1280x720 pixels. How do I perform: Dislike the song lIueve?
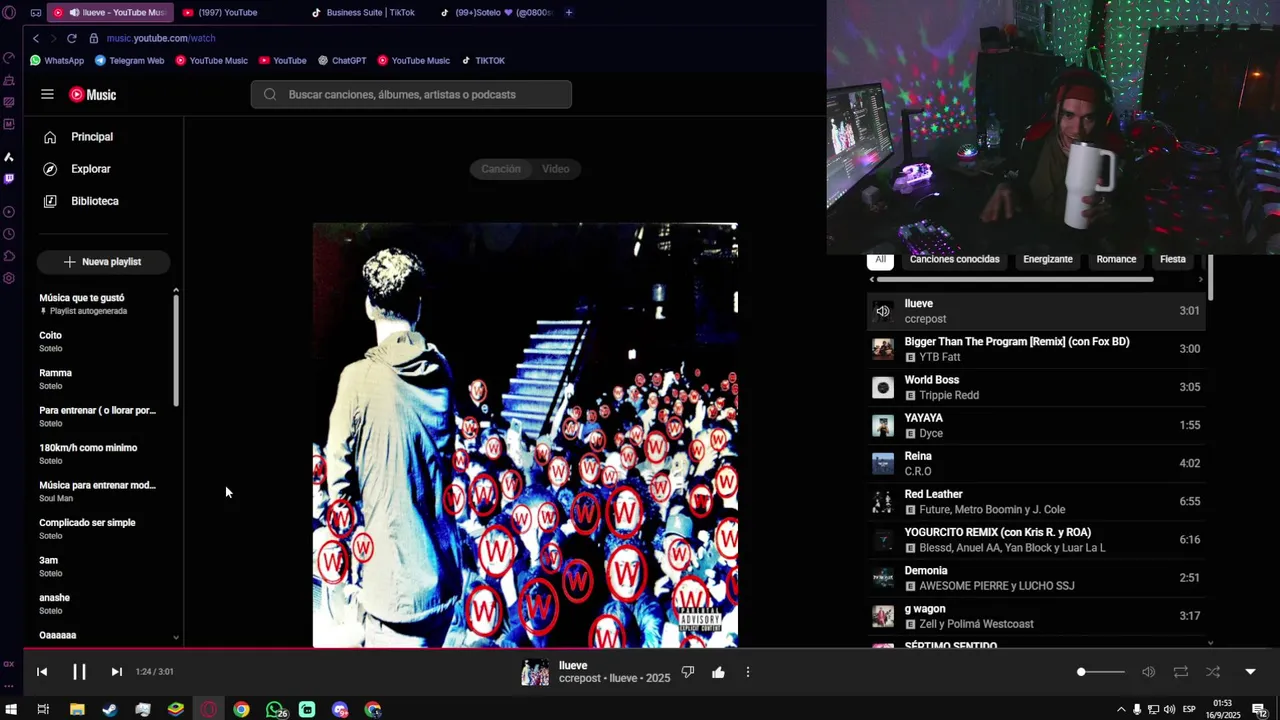tap(688, 672)
